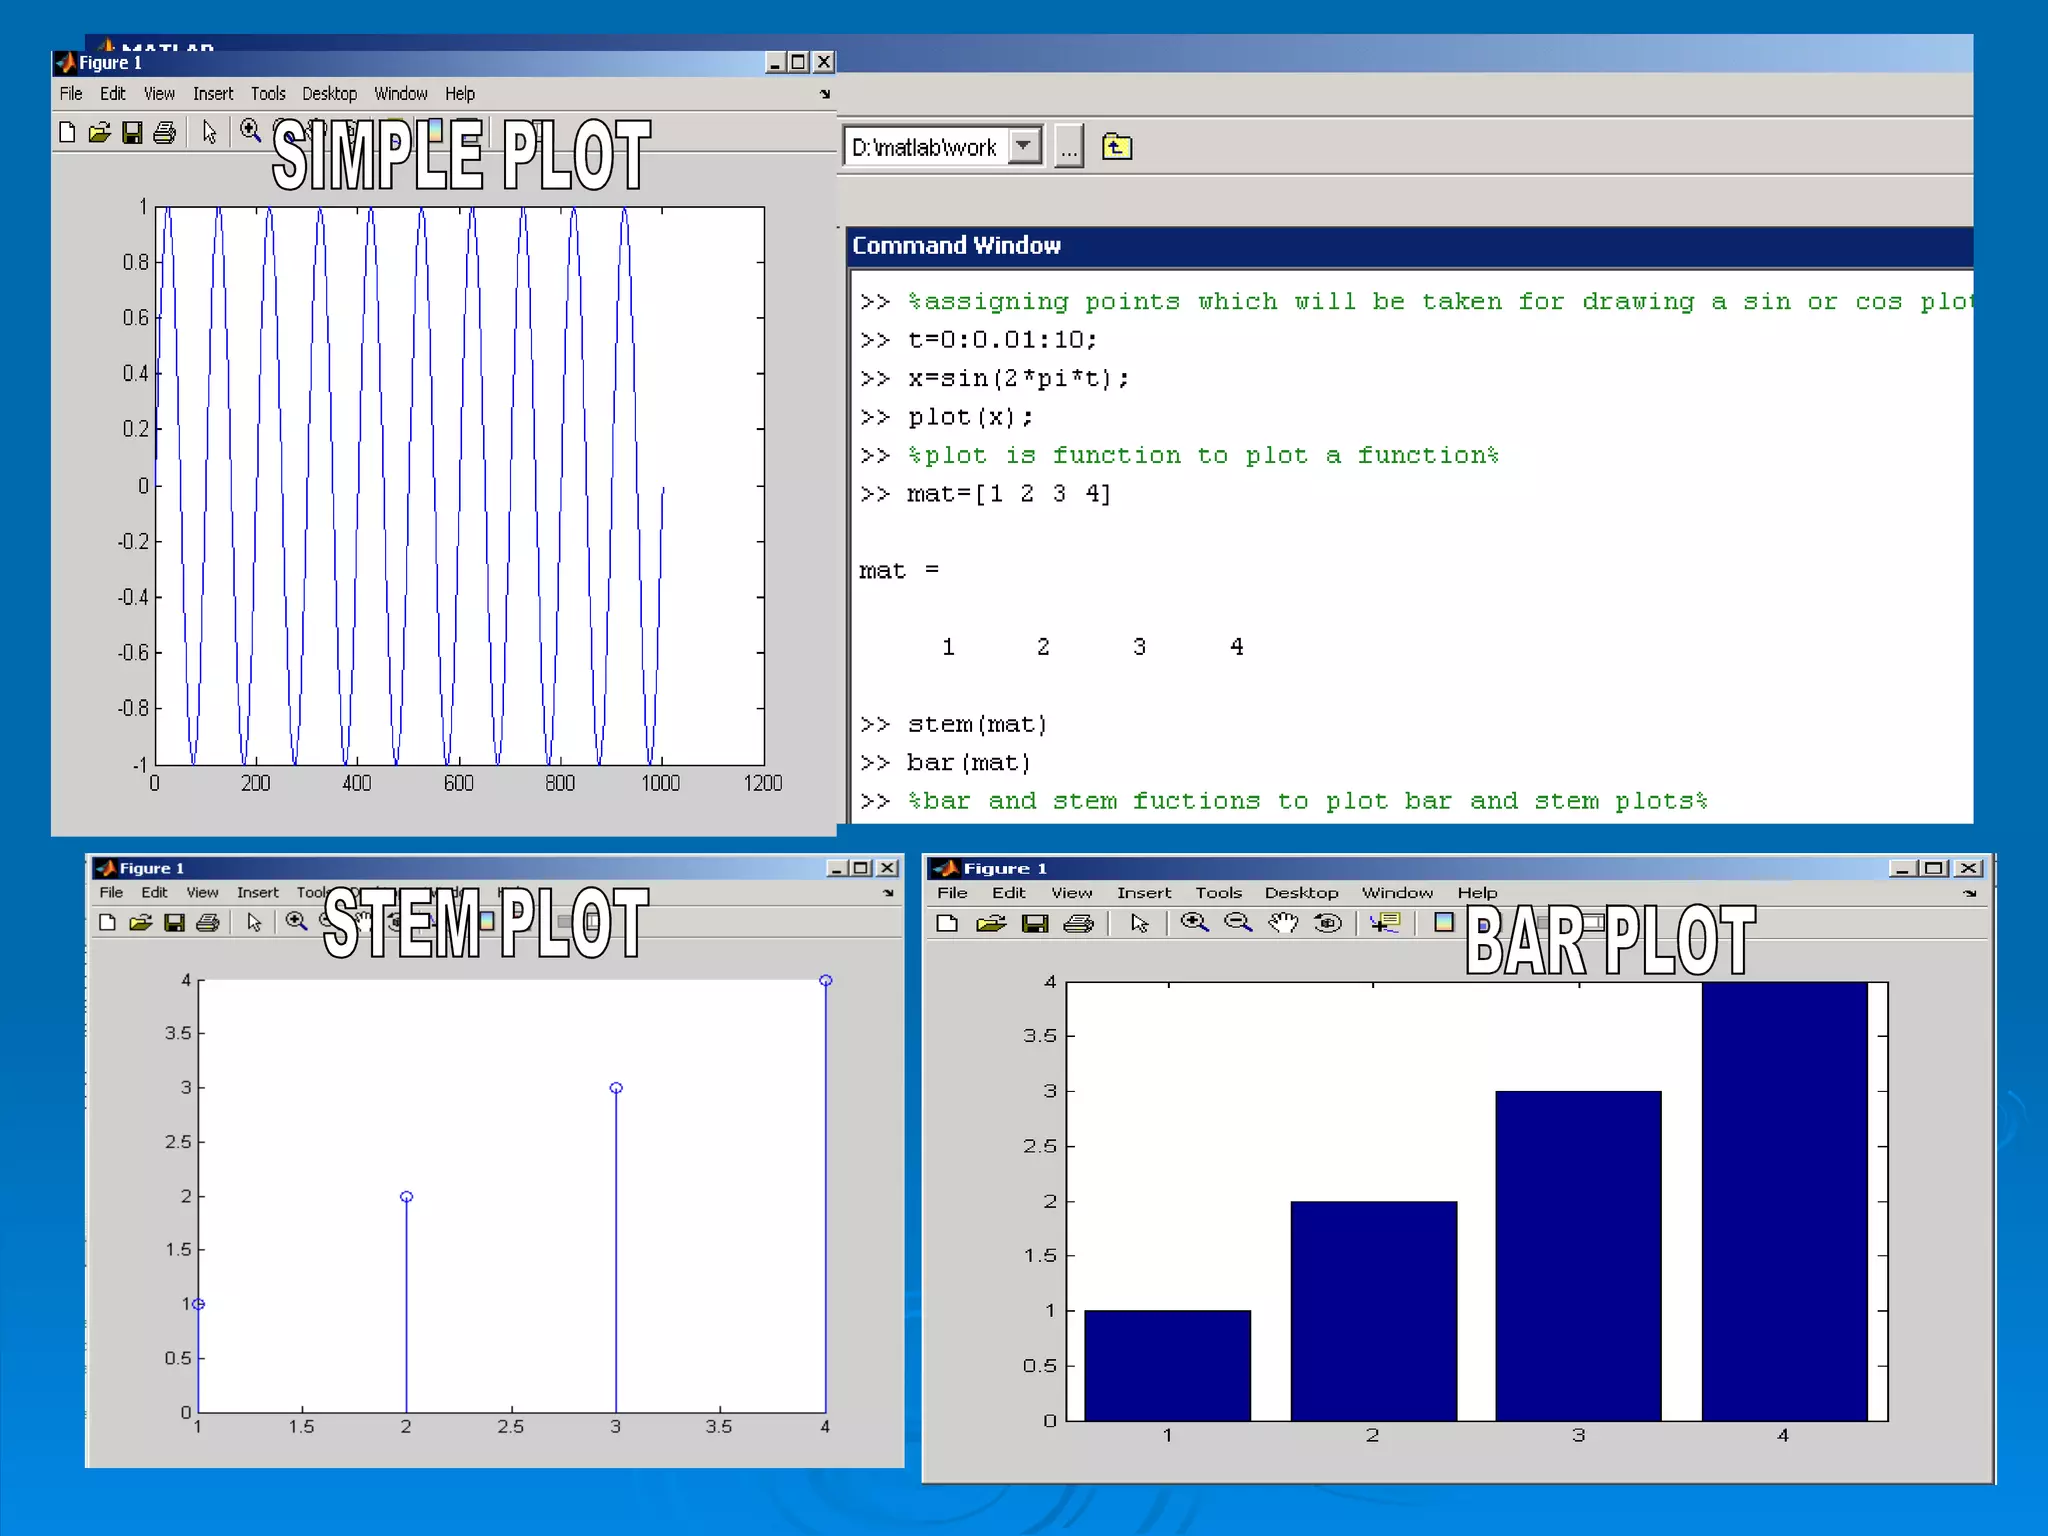Open Desktop menu in Simple Plot figure
Screen dimensions: 2048x1536
pyautogui.click(x=330, y=94)
